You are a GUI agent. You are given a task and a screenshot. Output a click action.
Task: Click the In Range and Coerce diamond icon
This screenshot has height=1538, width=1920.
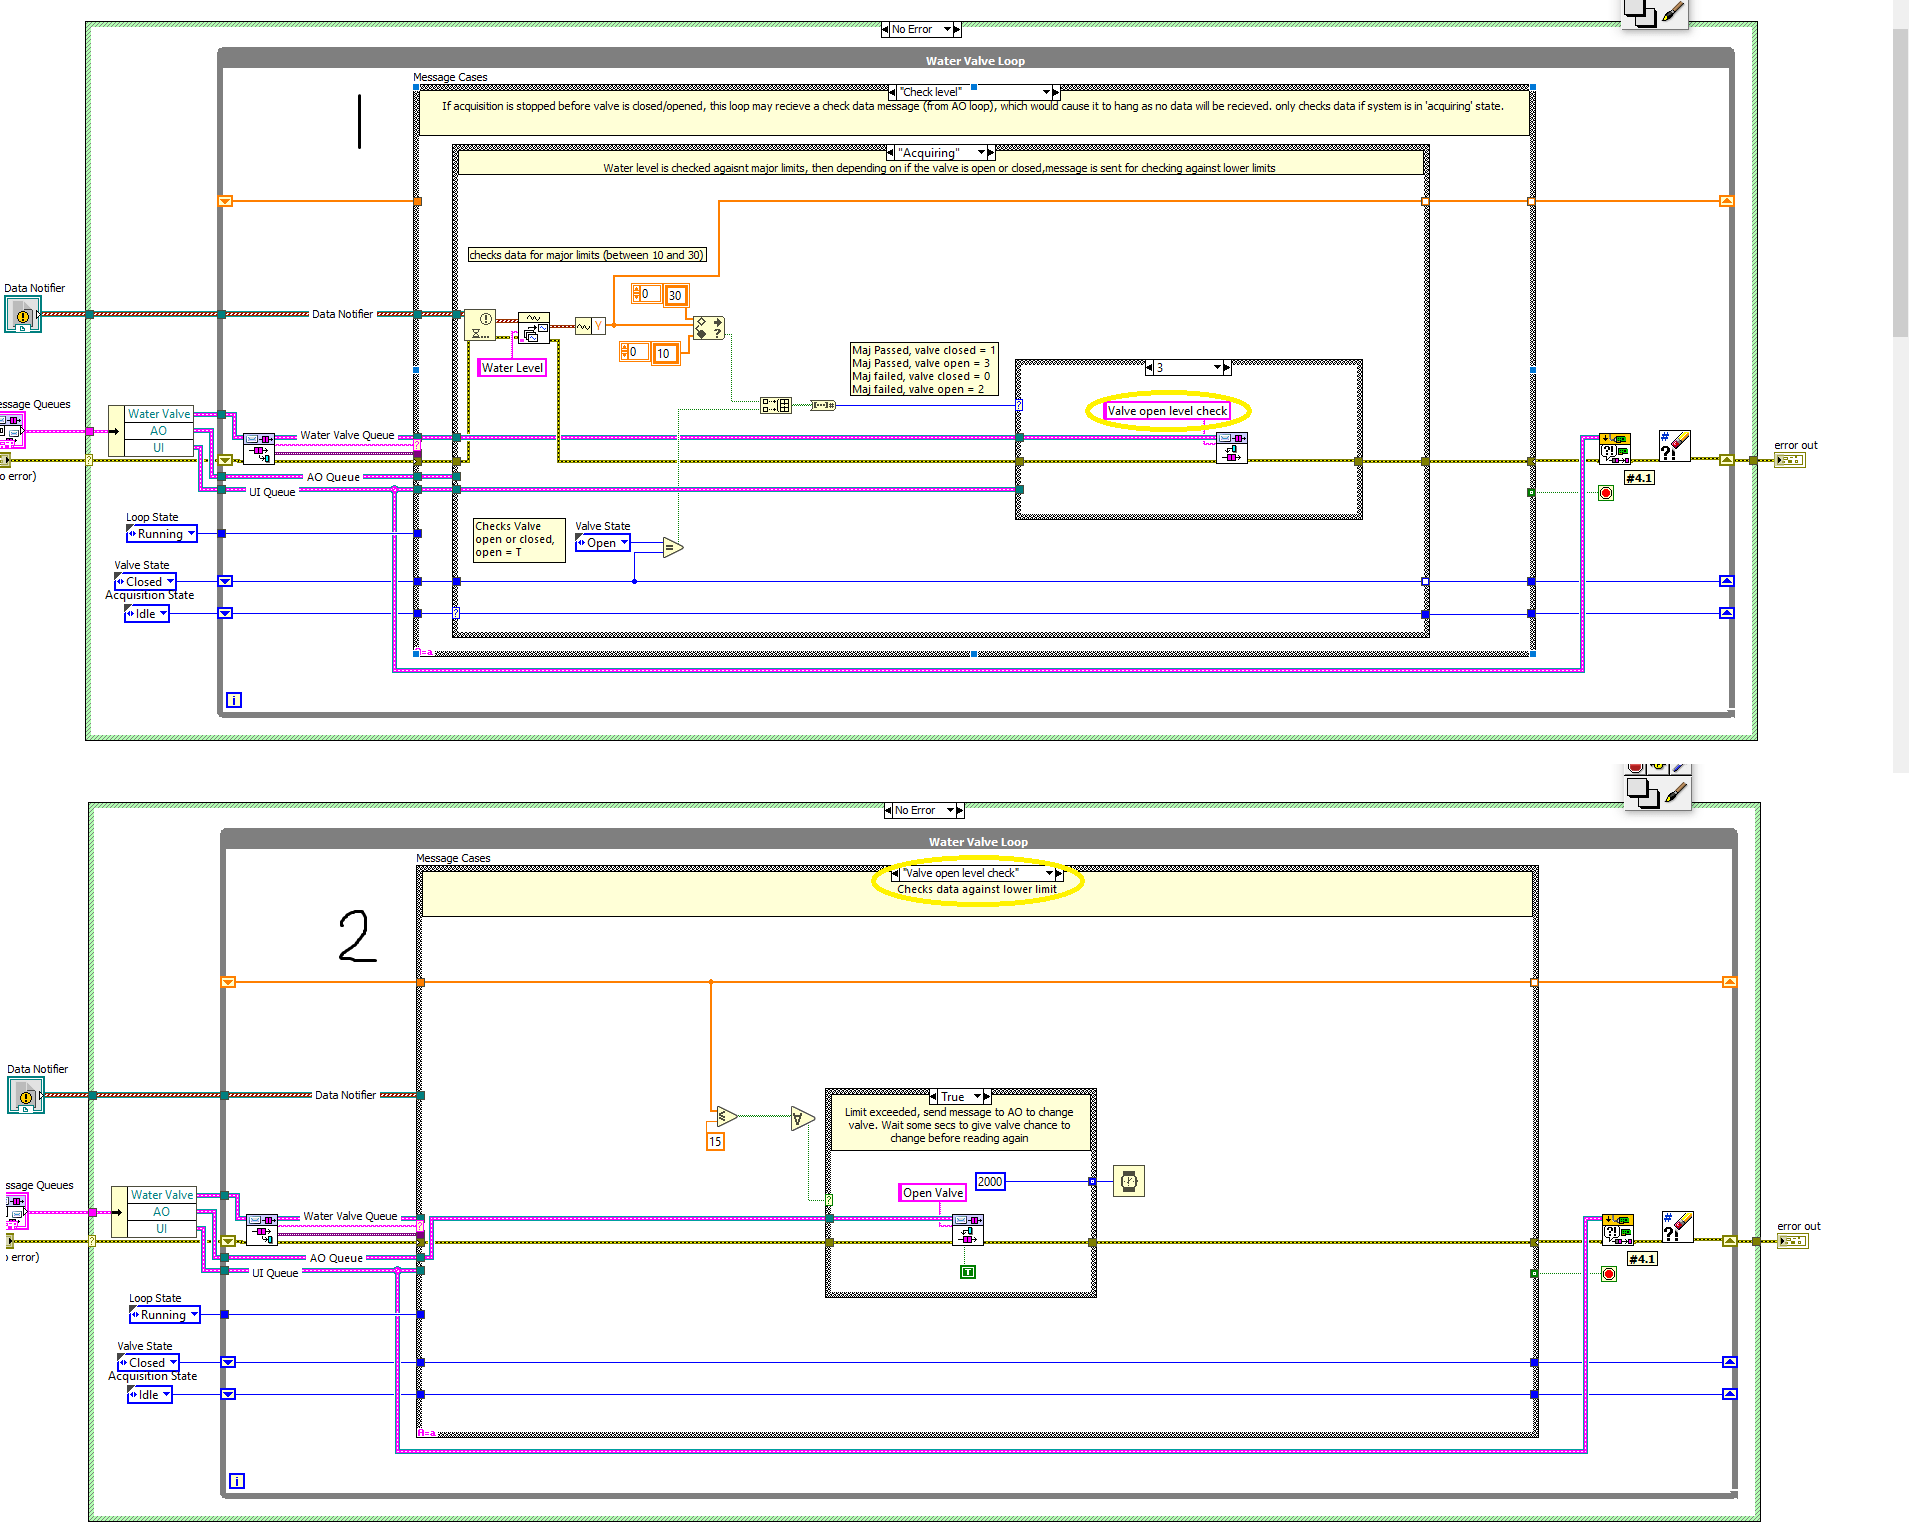pos(708,326)
